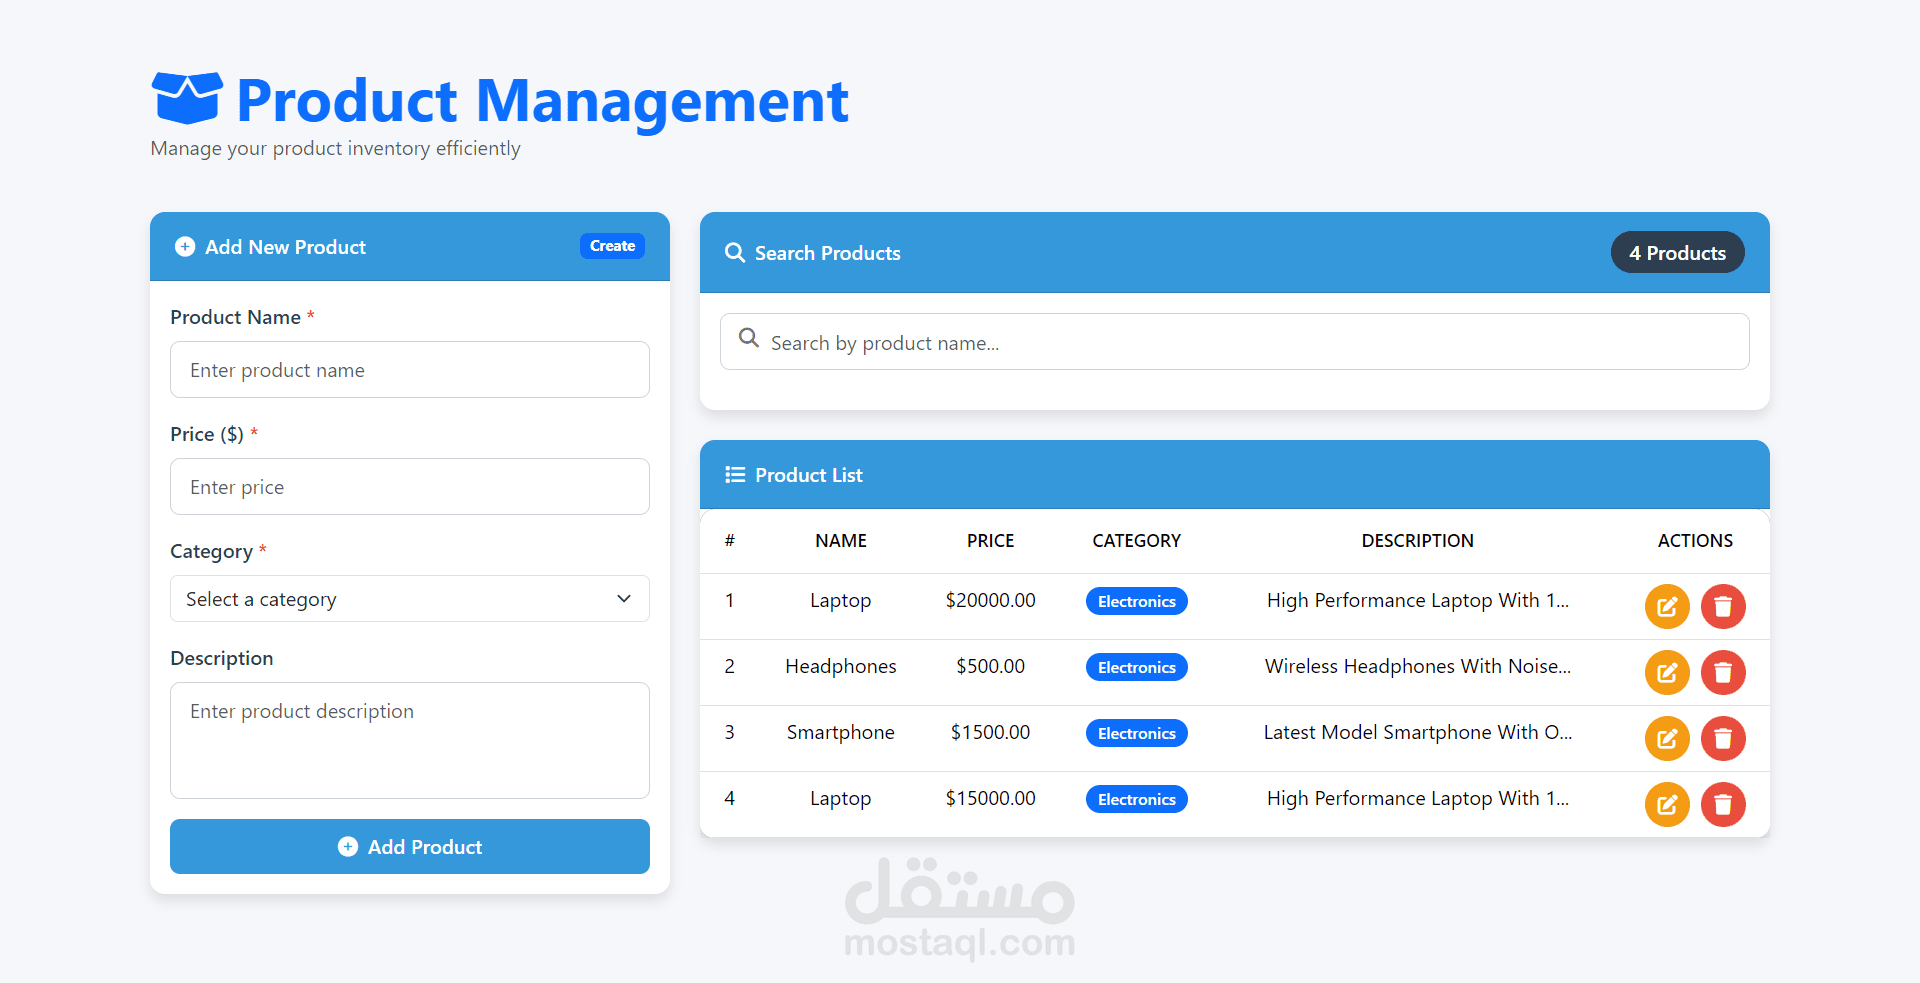Click the $500.00 price cell
1920x983 pixels.
990,666
